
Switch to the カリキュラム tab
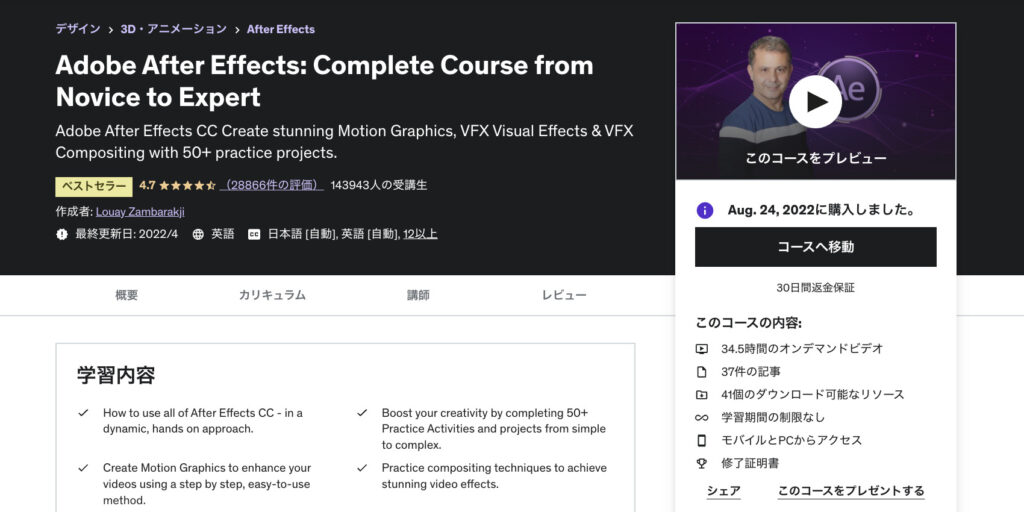(272, 295)
